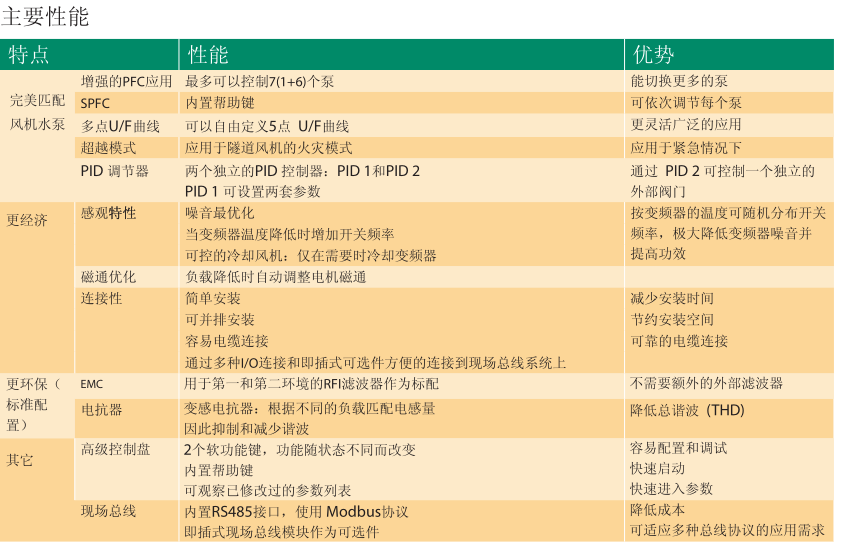Select the 增强的PFC应用 cell
This screenshot has width=842, height=544.
(126, 81)
